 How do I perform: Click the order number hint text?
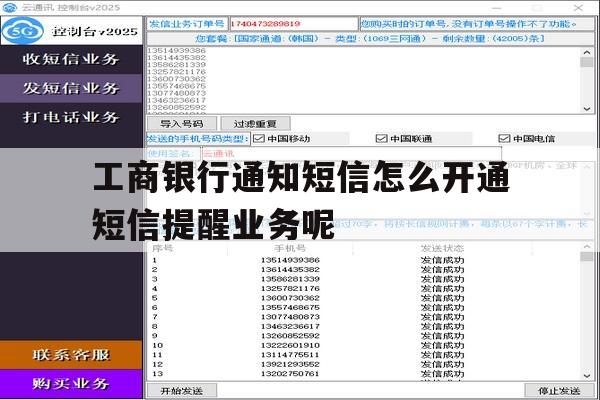tap(469, 24)
